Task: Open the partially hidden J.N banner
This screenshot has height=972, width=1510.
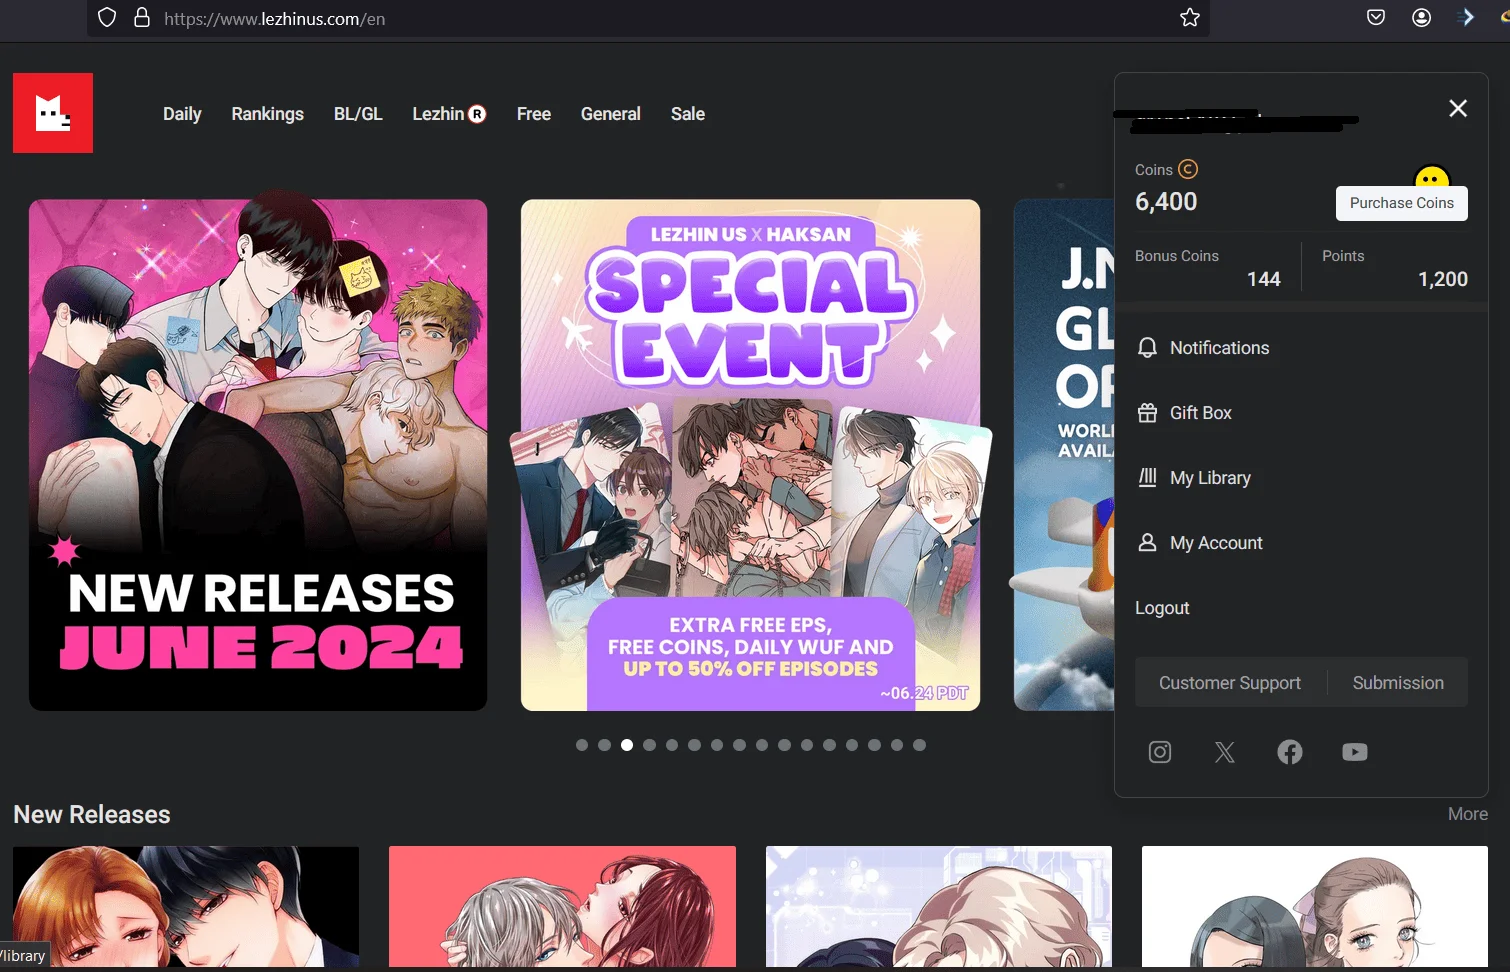Action: 1064,455
